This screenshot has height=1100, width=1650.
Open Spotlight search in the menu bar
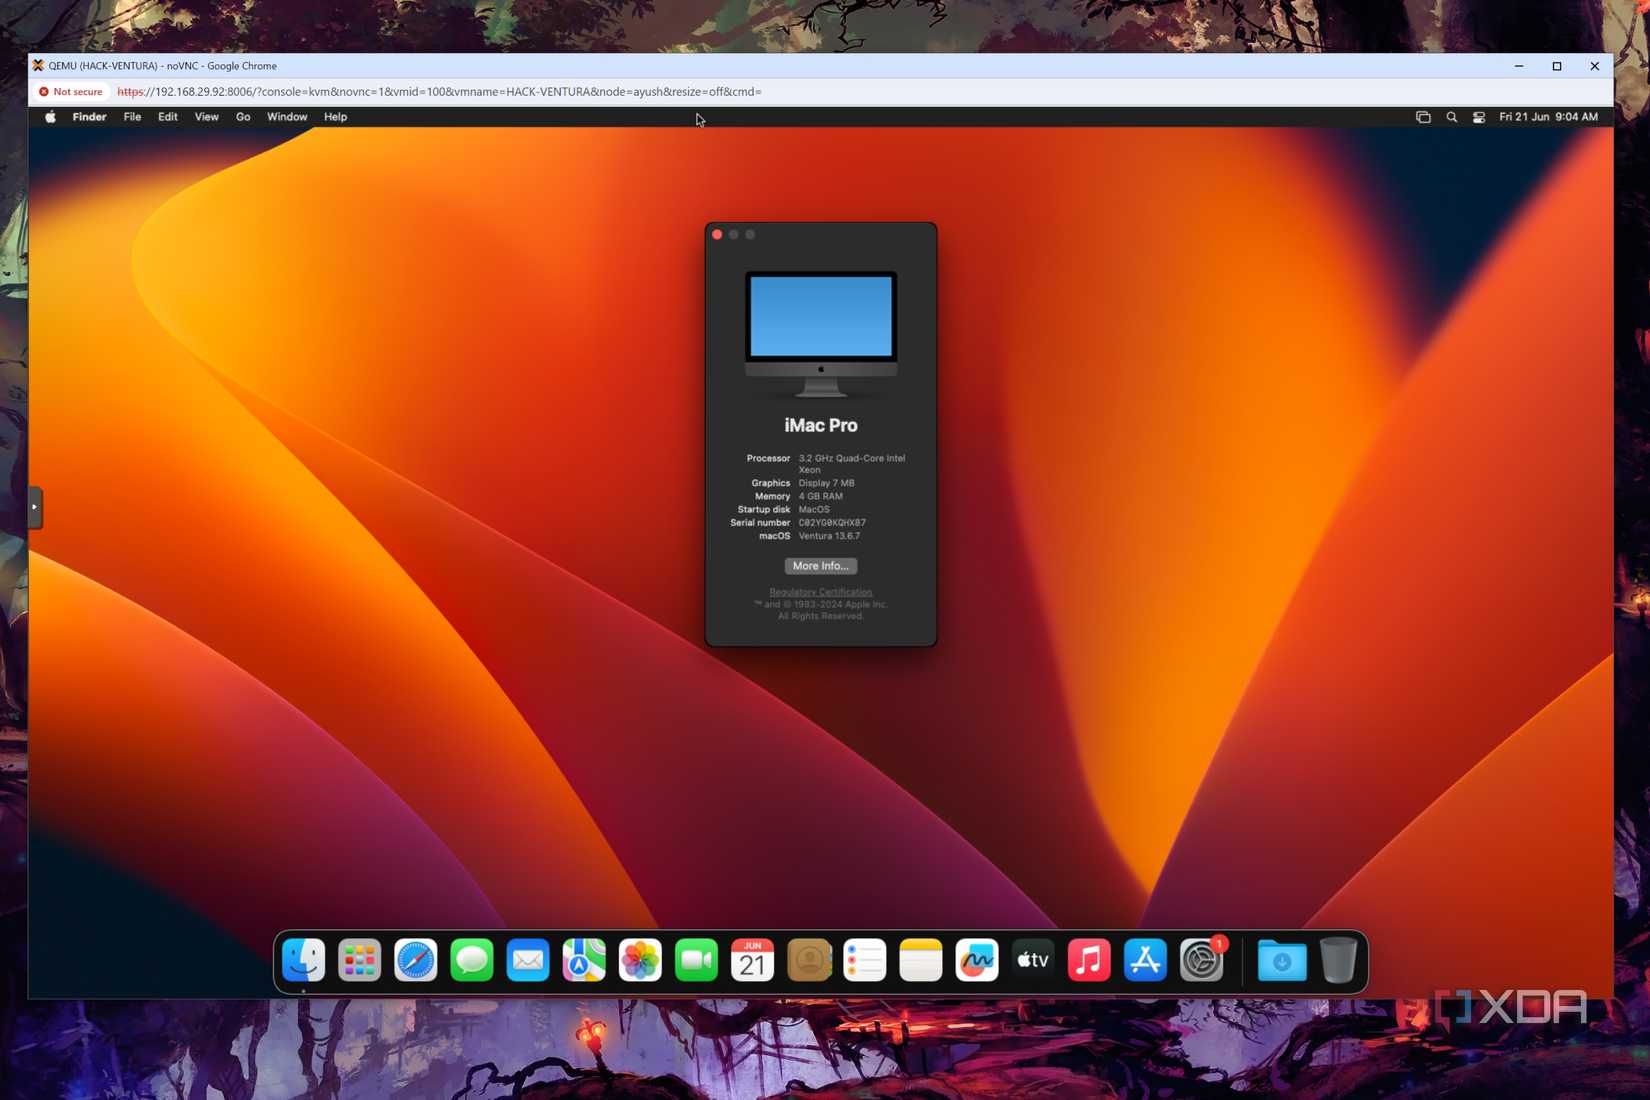pyautogui.click(x=1451, y=117)
